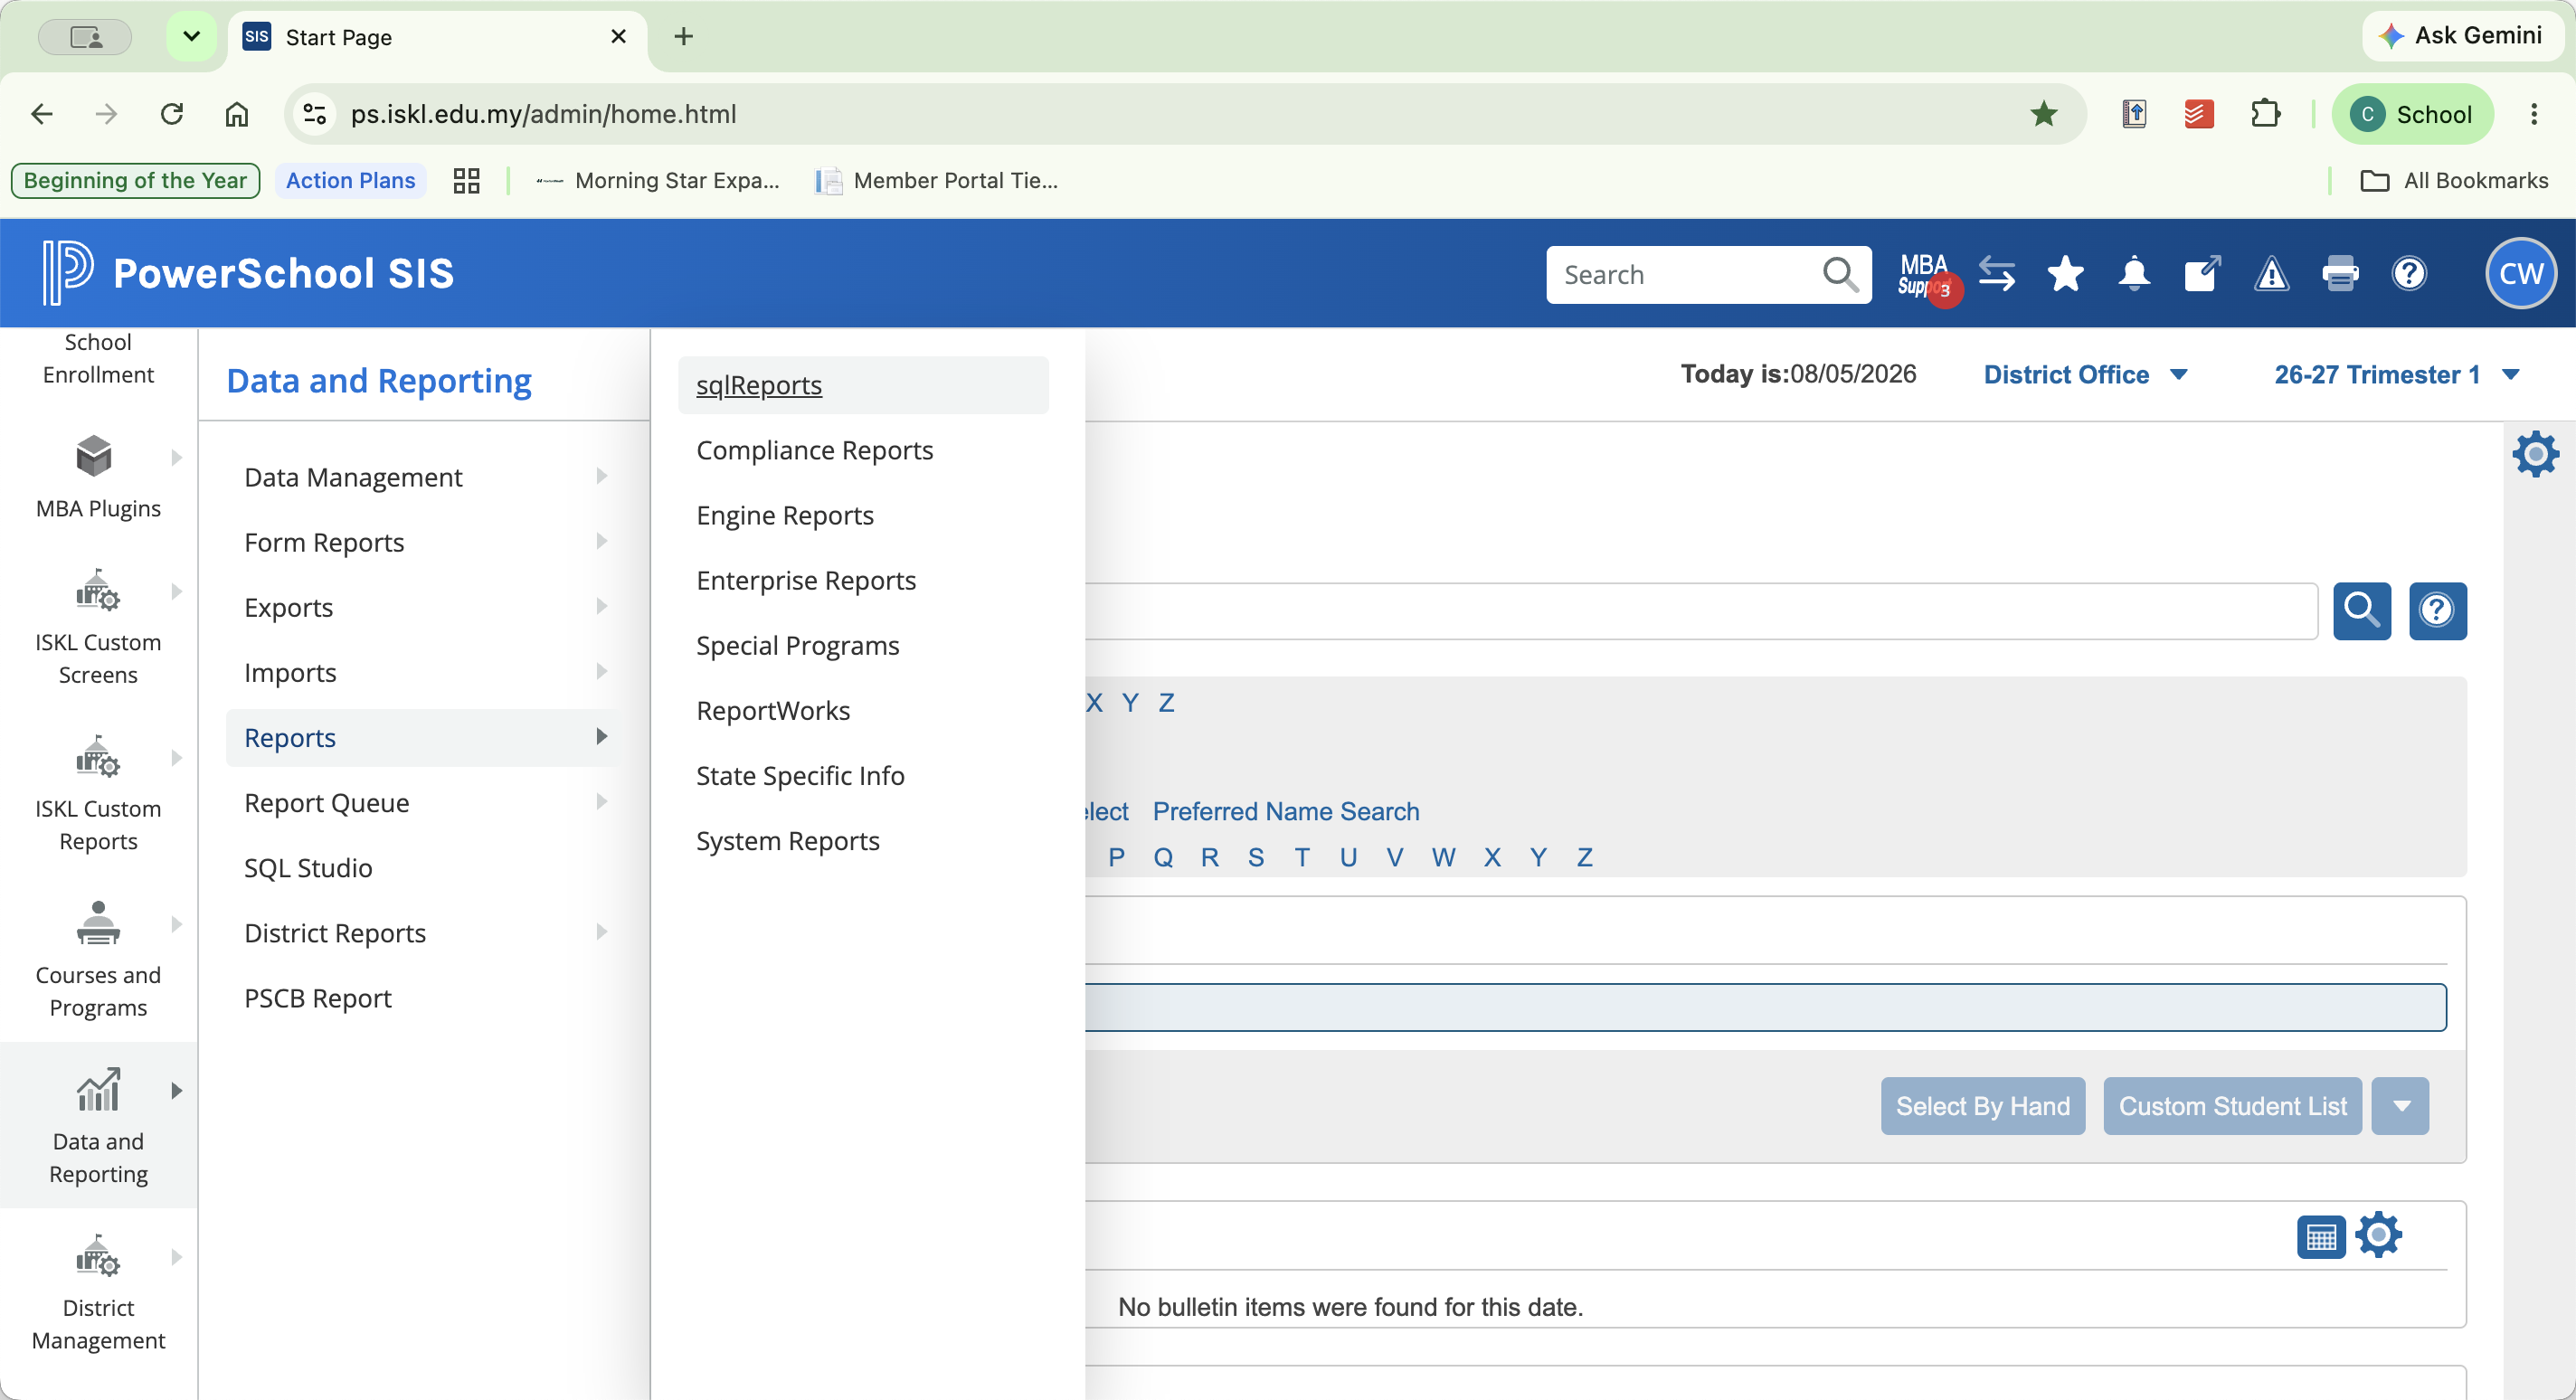Open the Action Plans bookmark

[x=350, y=181]
